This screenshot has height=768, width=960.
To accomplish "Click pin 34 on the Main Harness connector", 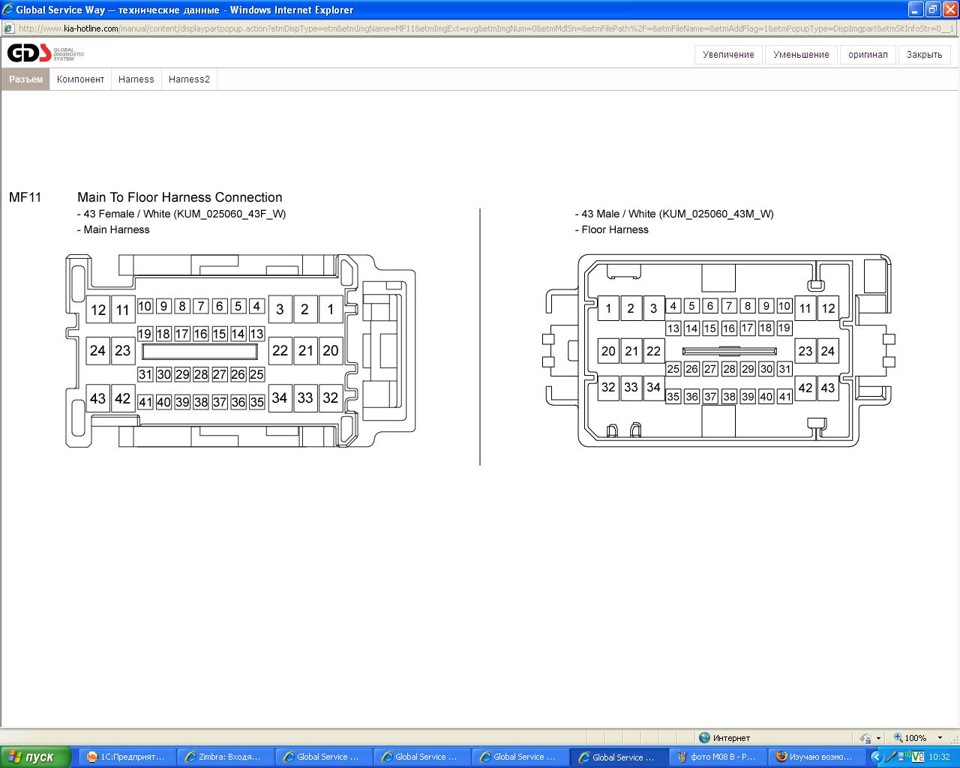I will click(280, 398).
